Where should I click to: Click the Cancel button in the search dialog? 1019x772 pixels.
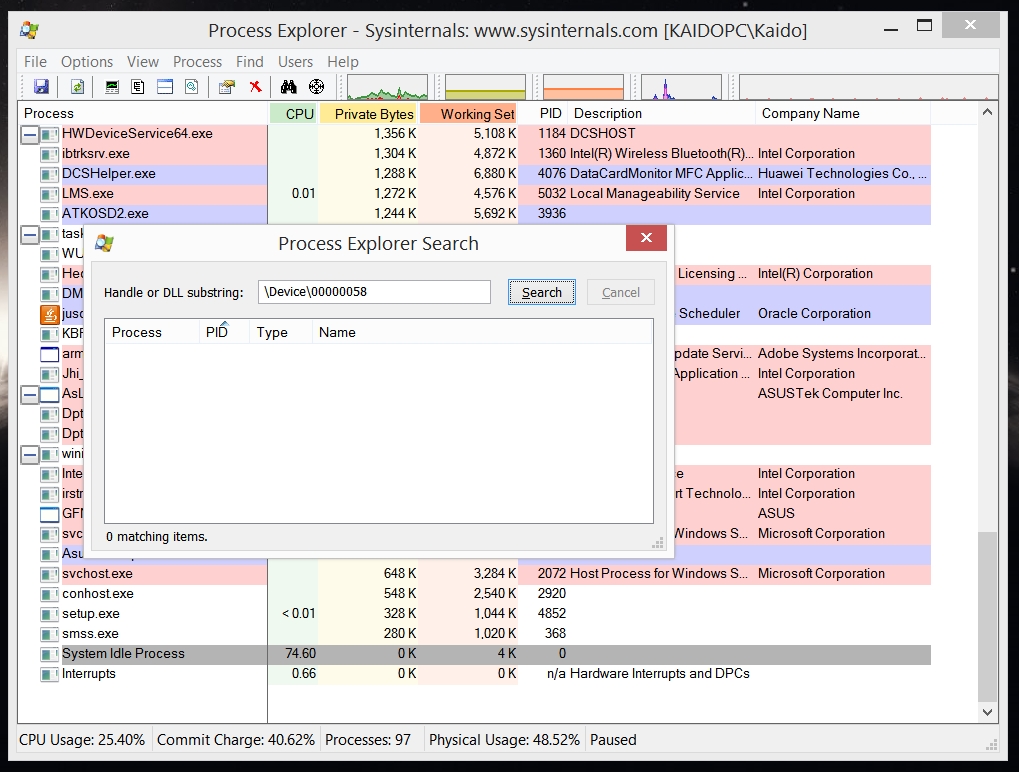tap(621, 292)
